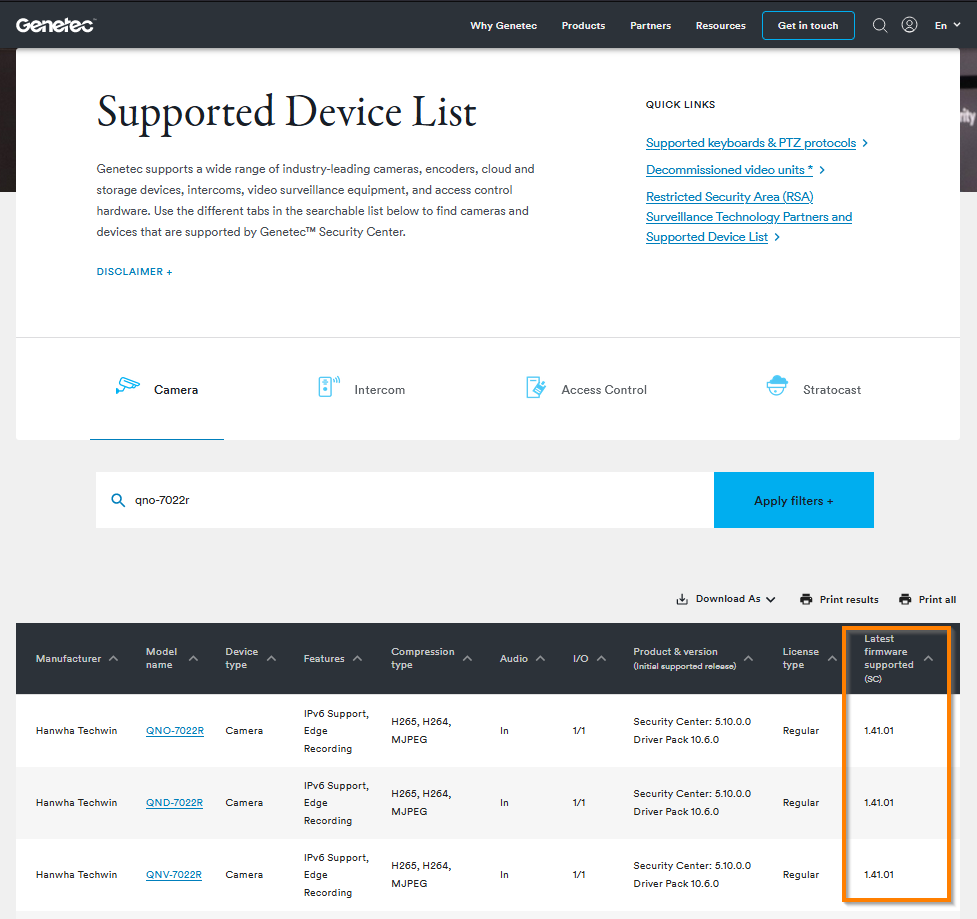This screenshot has height=919, width=977.
Task: Sort by License type column arrow
Action: tap(832, 658)
